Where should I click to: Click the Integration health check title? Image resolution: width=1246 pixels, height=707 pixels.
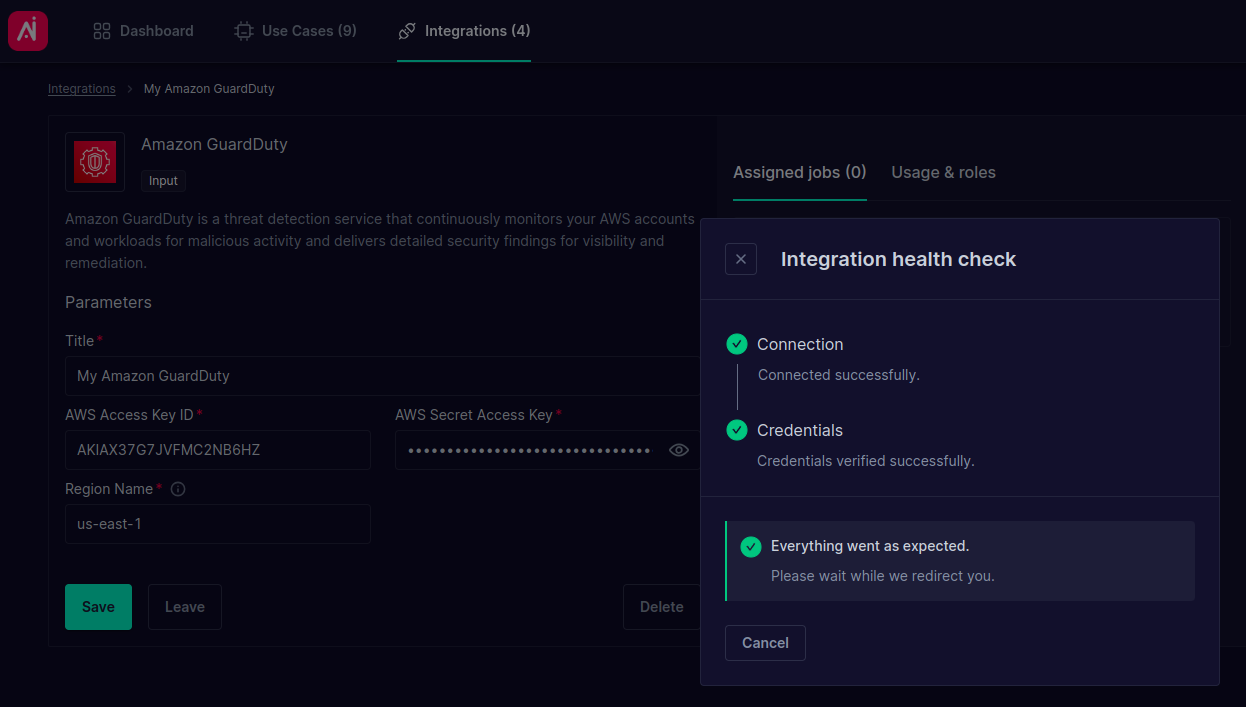tap(898, 259)
